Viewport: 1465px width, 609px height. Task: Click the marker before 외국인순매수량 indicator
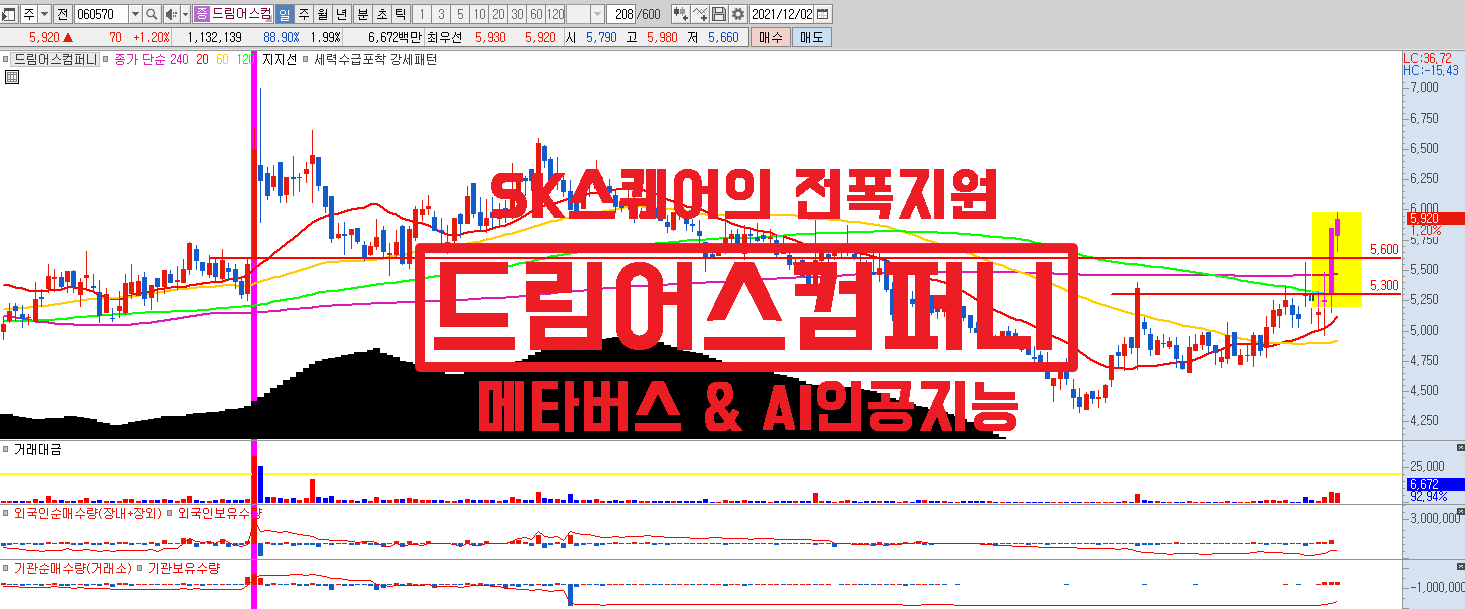pos(5,513)
